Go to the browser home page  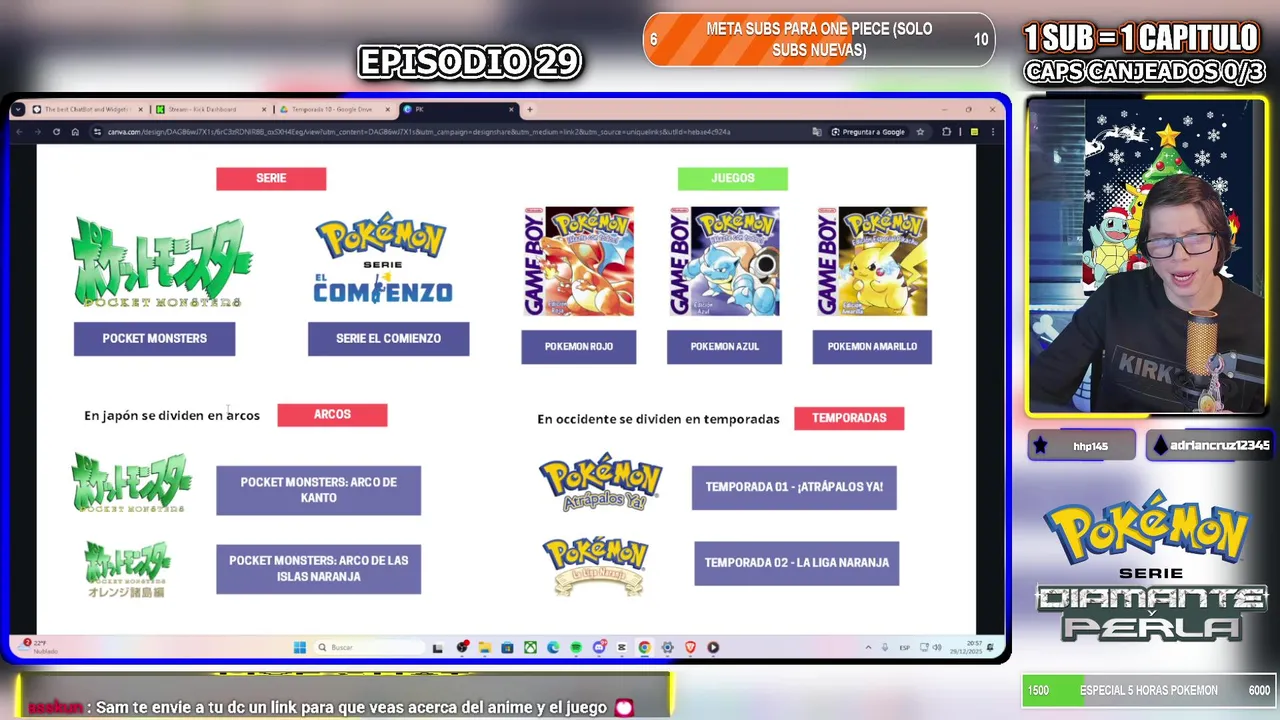point(75,132)
